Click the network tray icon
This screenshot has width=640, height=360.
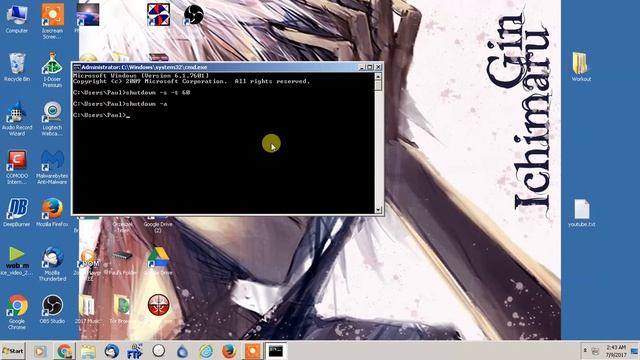tap(596, 351)
